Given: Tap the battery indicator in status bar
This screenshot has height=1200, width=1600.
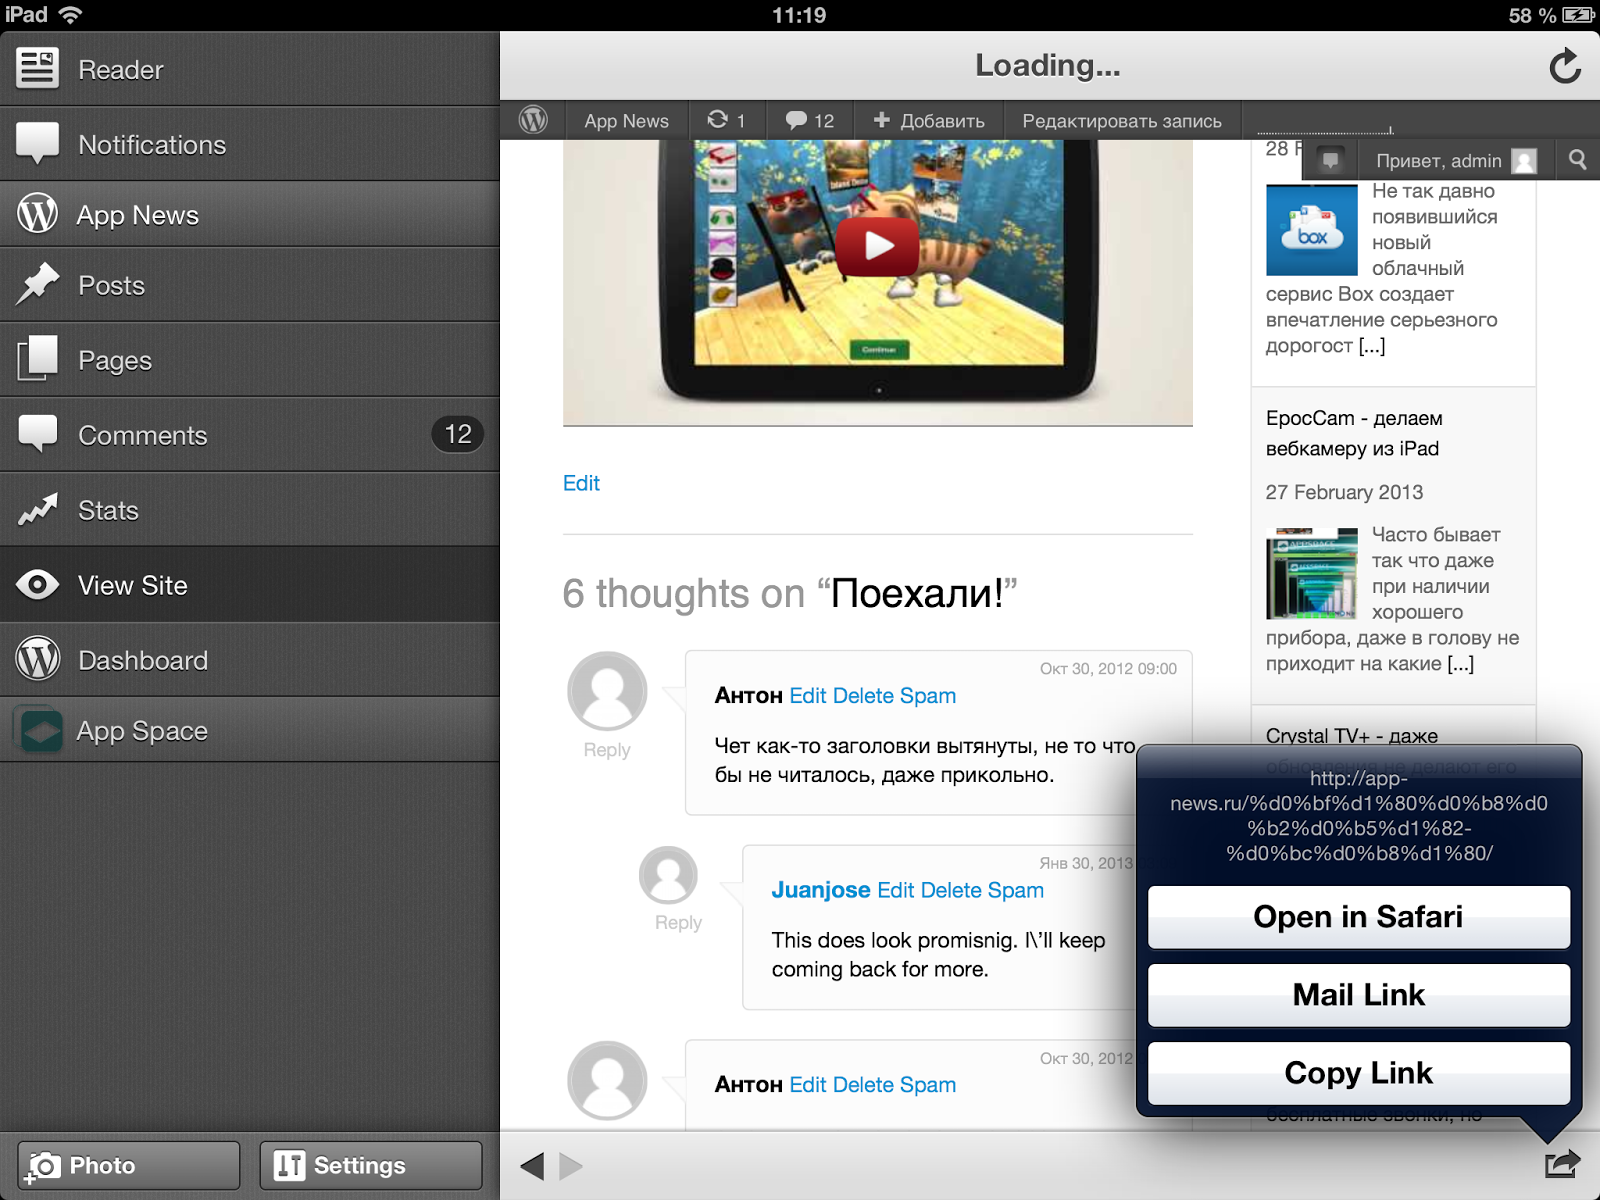Looking at the screenshot, I should [x=1578, y=15].
